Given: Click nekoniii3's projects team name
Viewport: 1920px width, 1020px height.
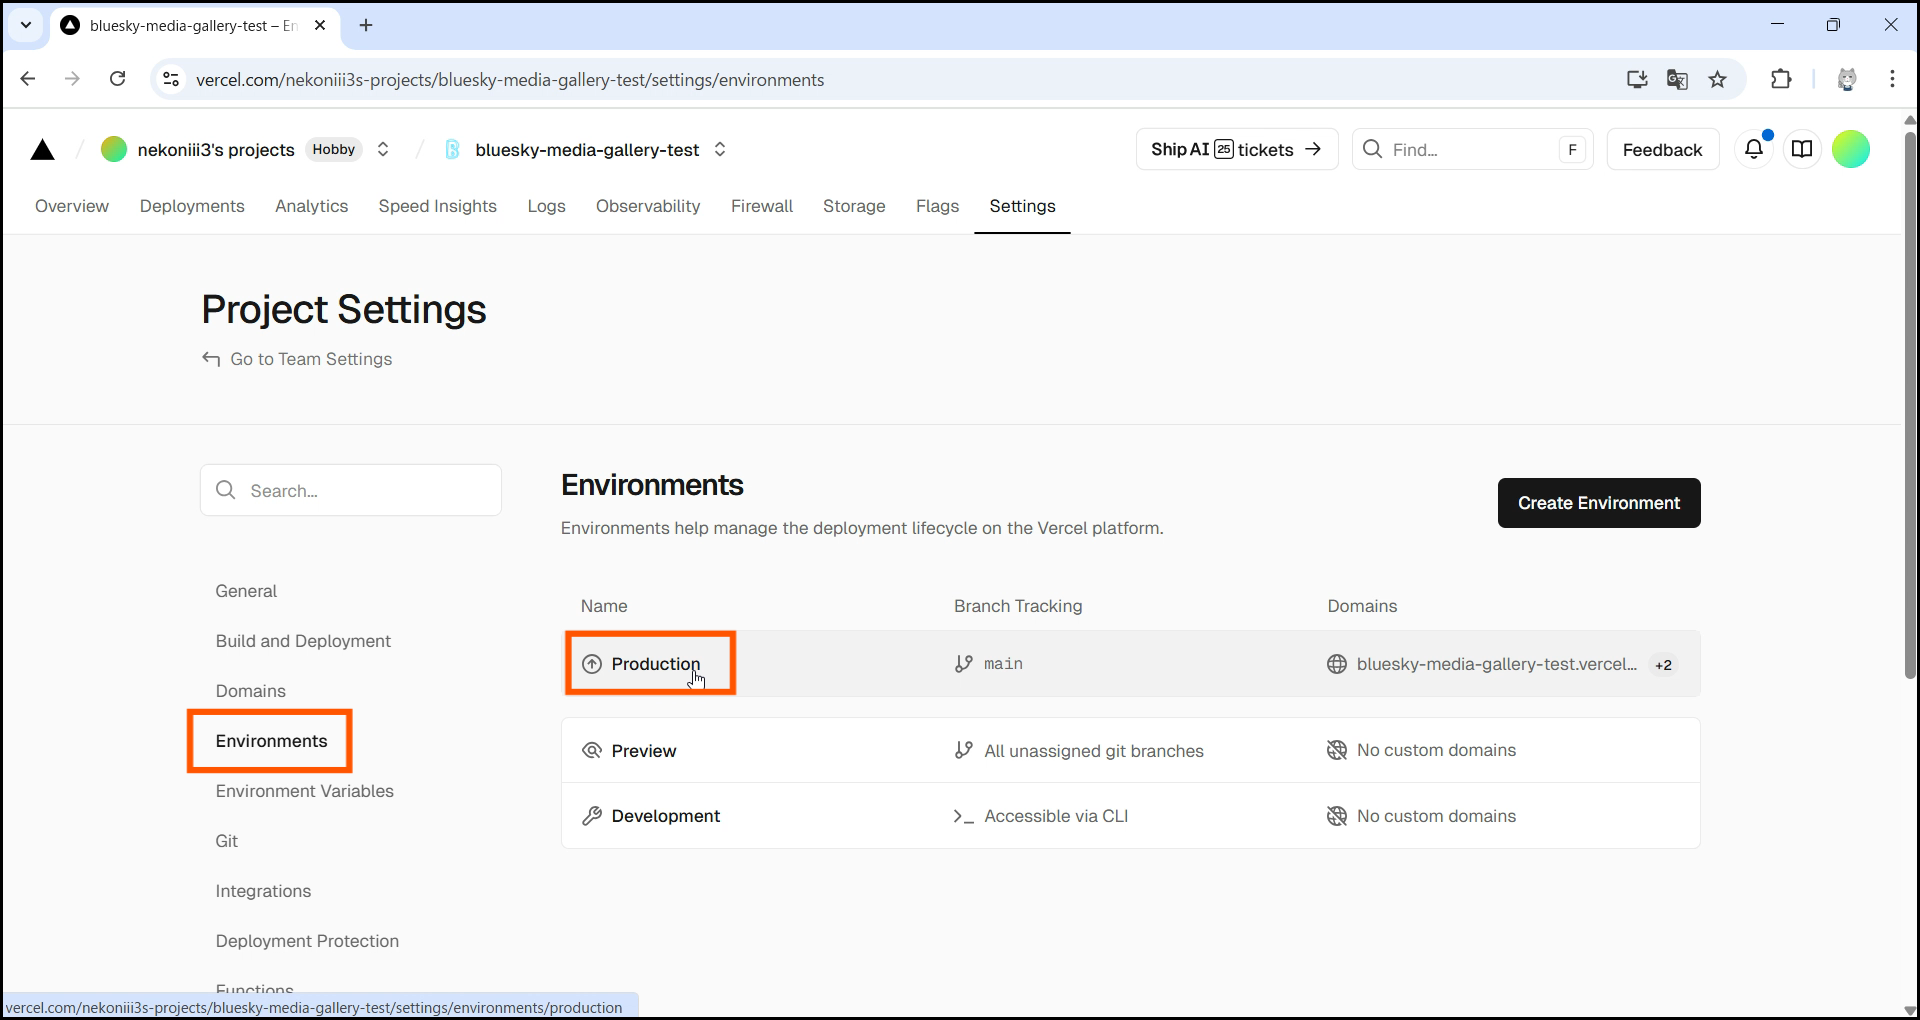Looking at the screenshot, I should click(216, 149).
